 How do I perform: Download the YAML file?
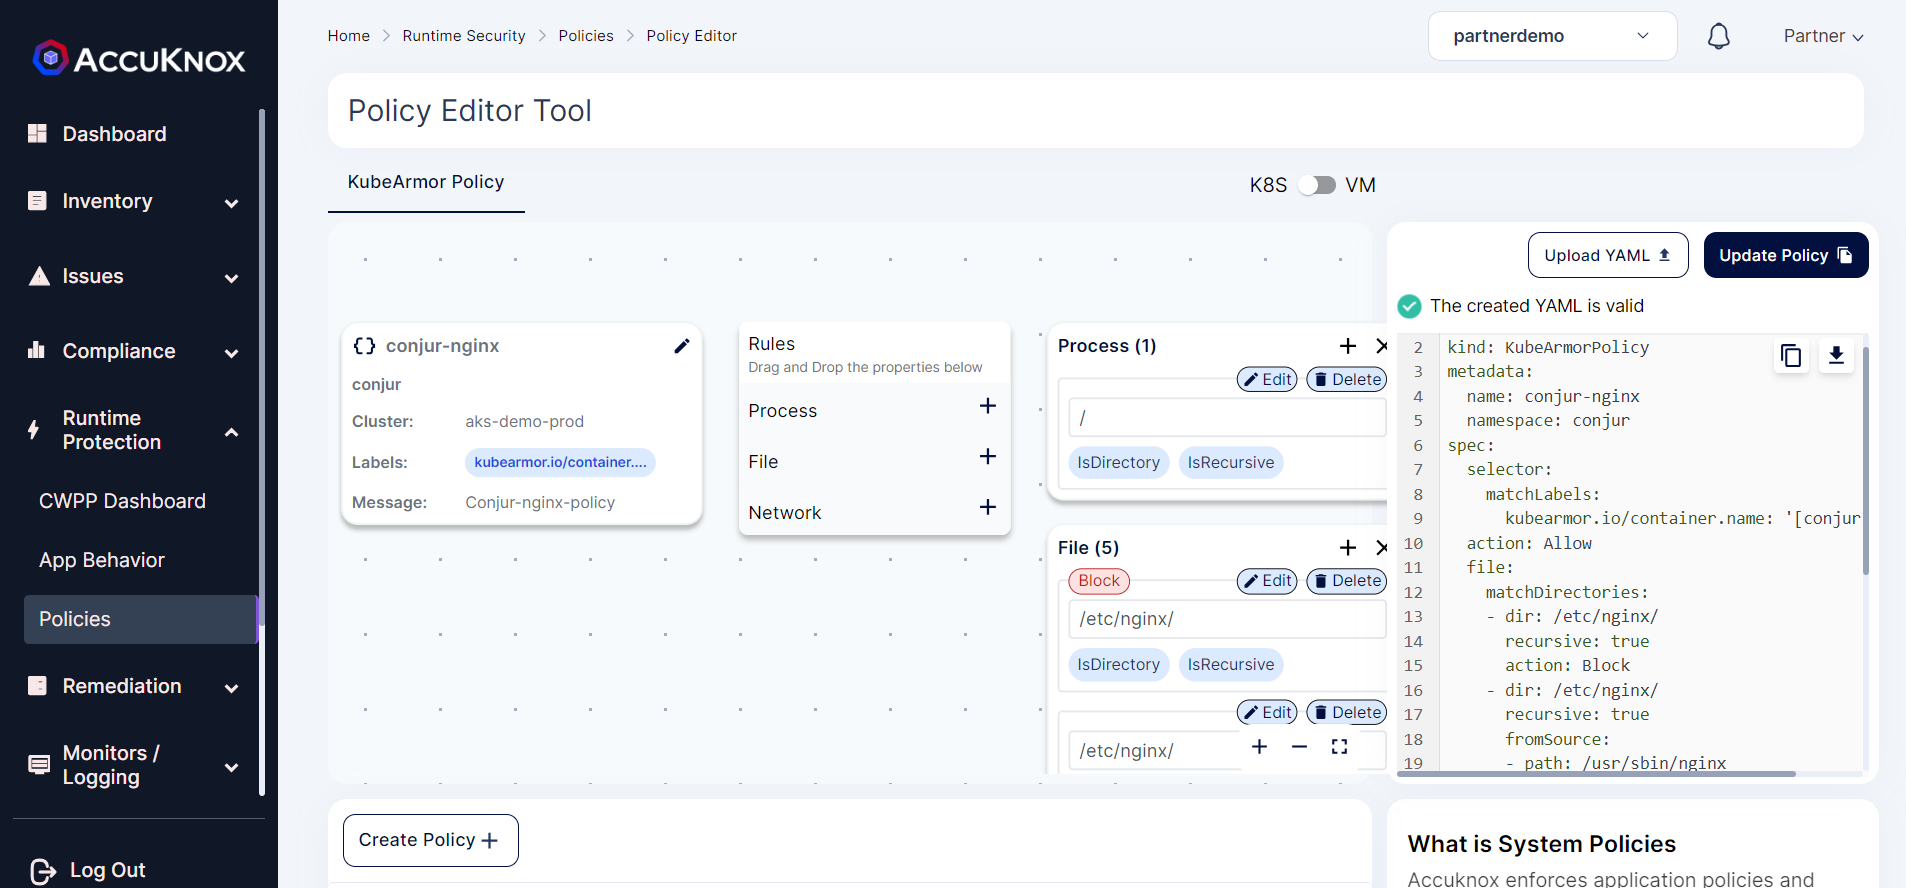coord(1836,356)
